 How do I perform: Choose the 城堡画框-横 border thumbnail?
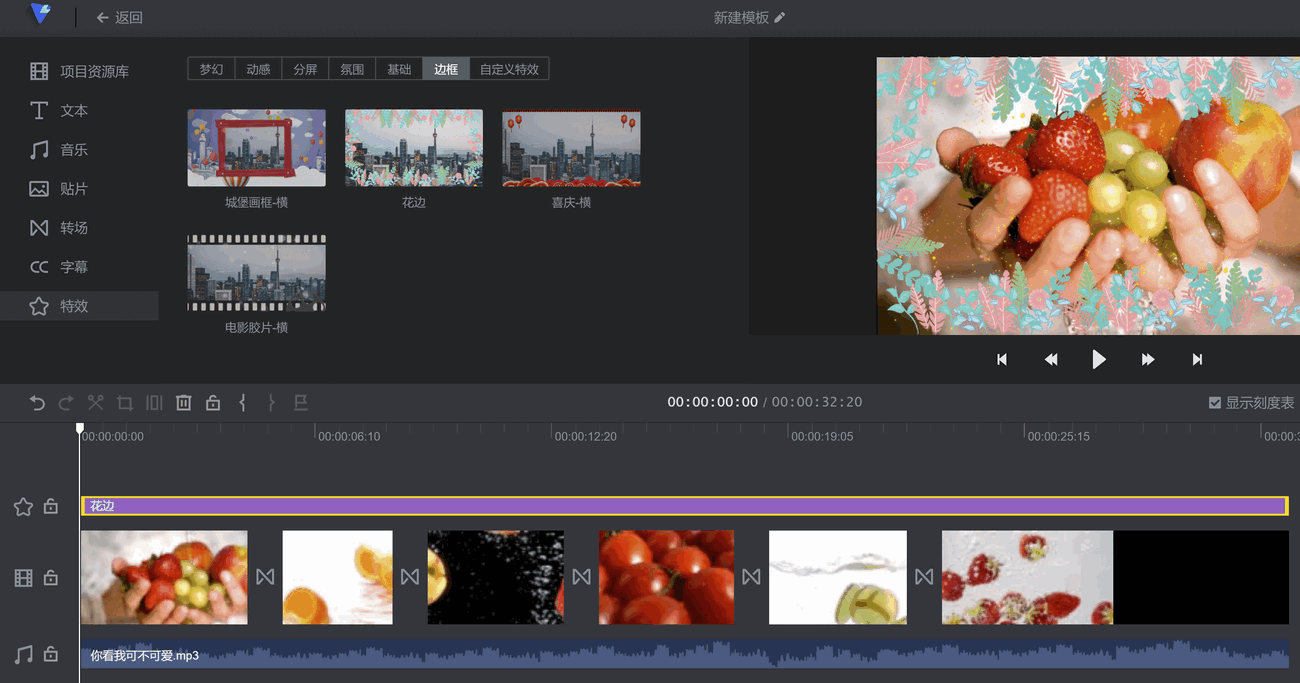pos(257,148)
